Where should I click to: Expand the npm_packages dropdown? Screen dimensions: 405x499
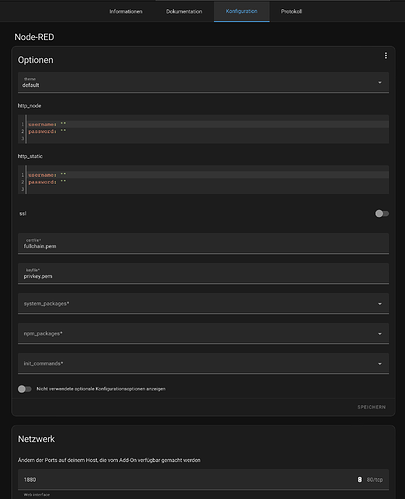tap(203, 333)
